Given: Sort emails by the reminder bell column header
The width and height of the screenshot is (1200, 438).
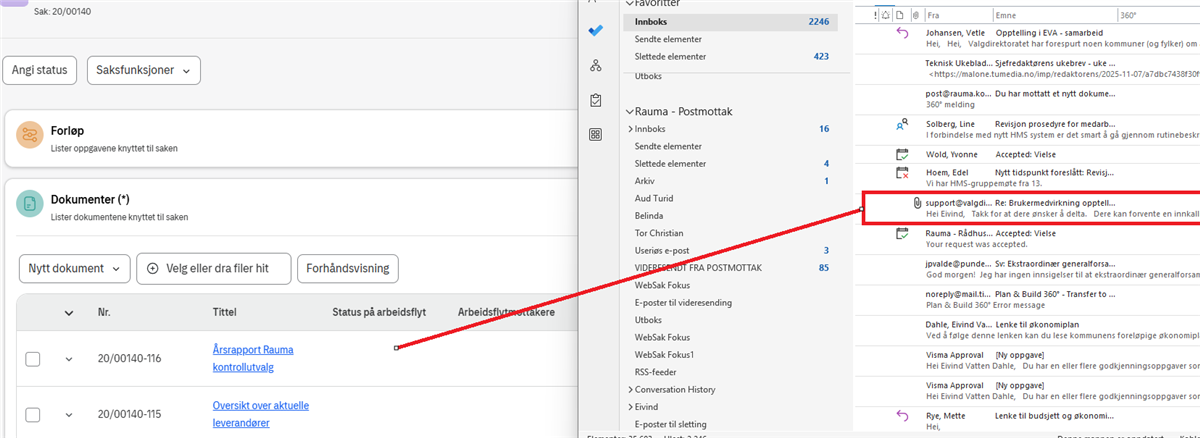Looking at the screenshot, I should 885,16.
